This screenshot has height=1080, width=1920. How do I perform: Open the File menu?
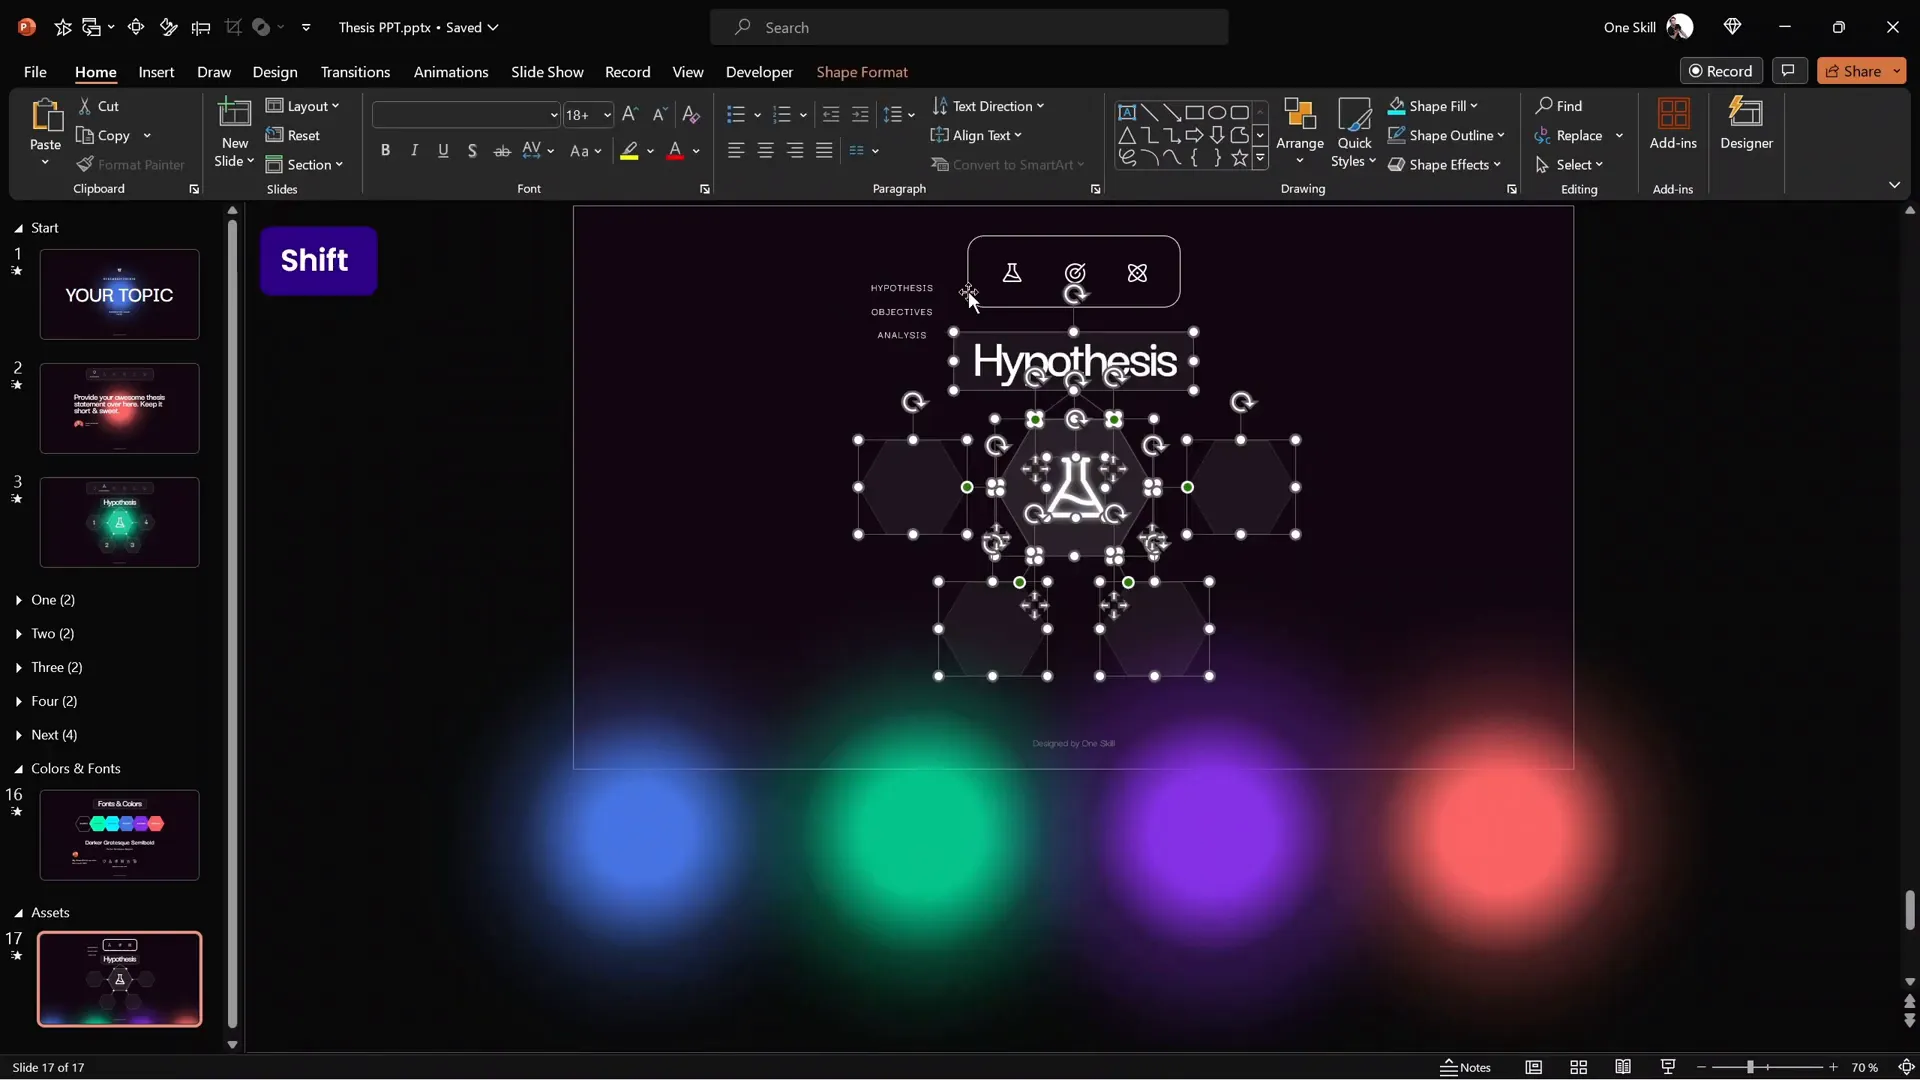tap(35, 72)
